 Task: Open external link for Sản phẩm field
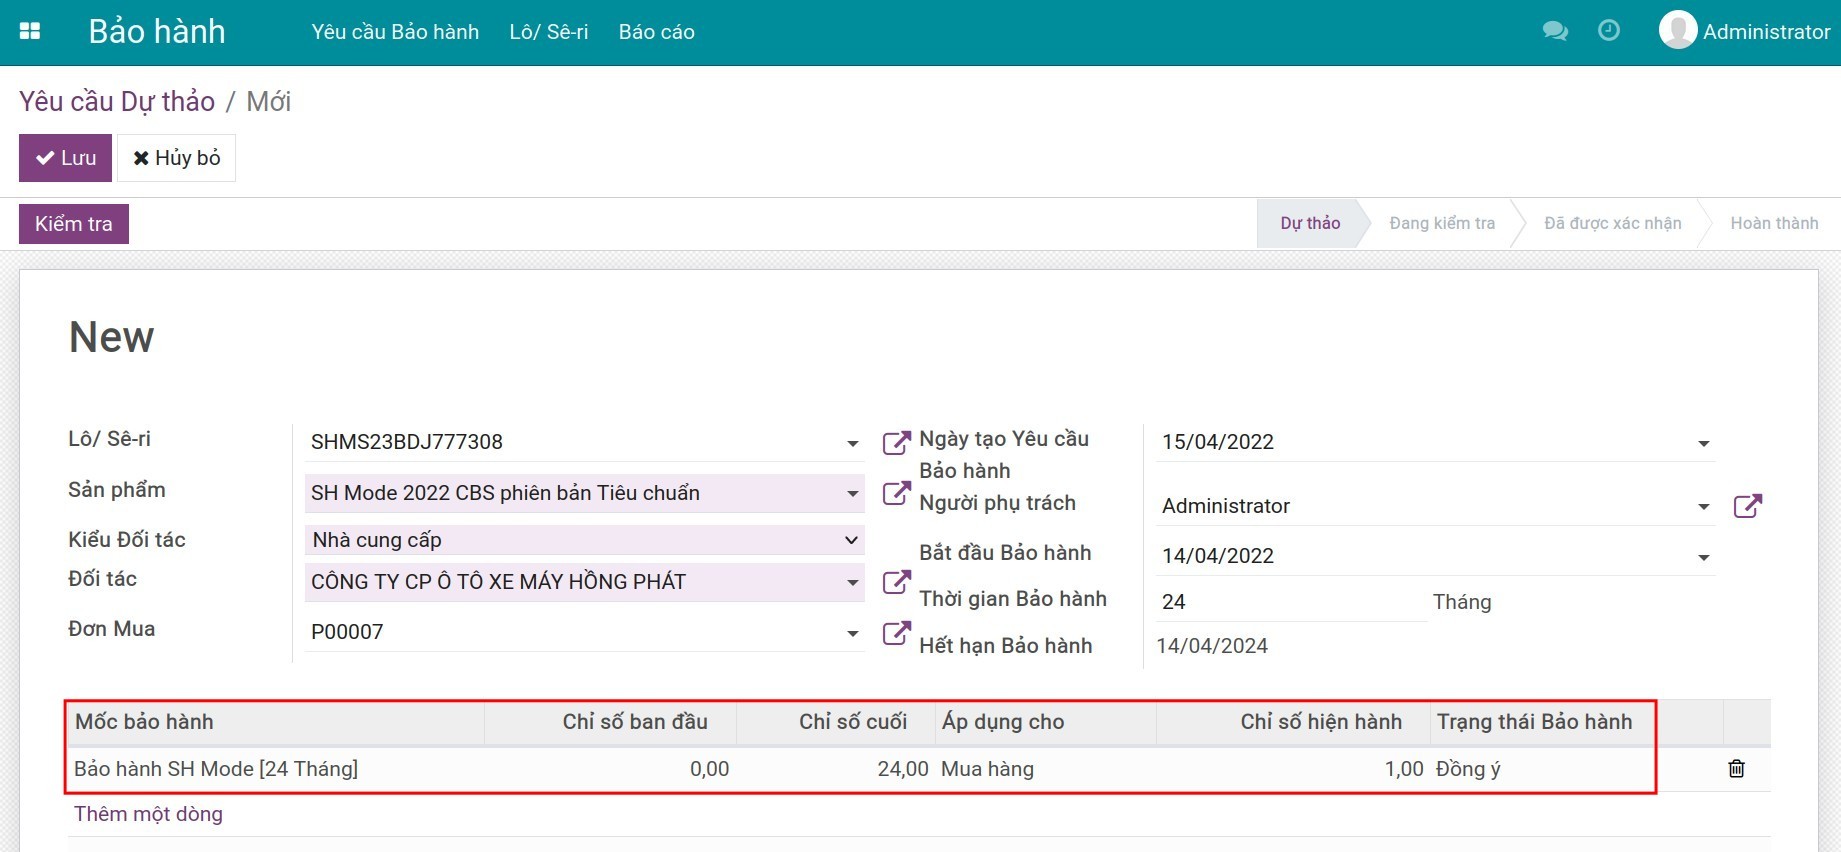(896, 493)
